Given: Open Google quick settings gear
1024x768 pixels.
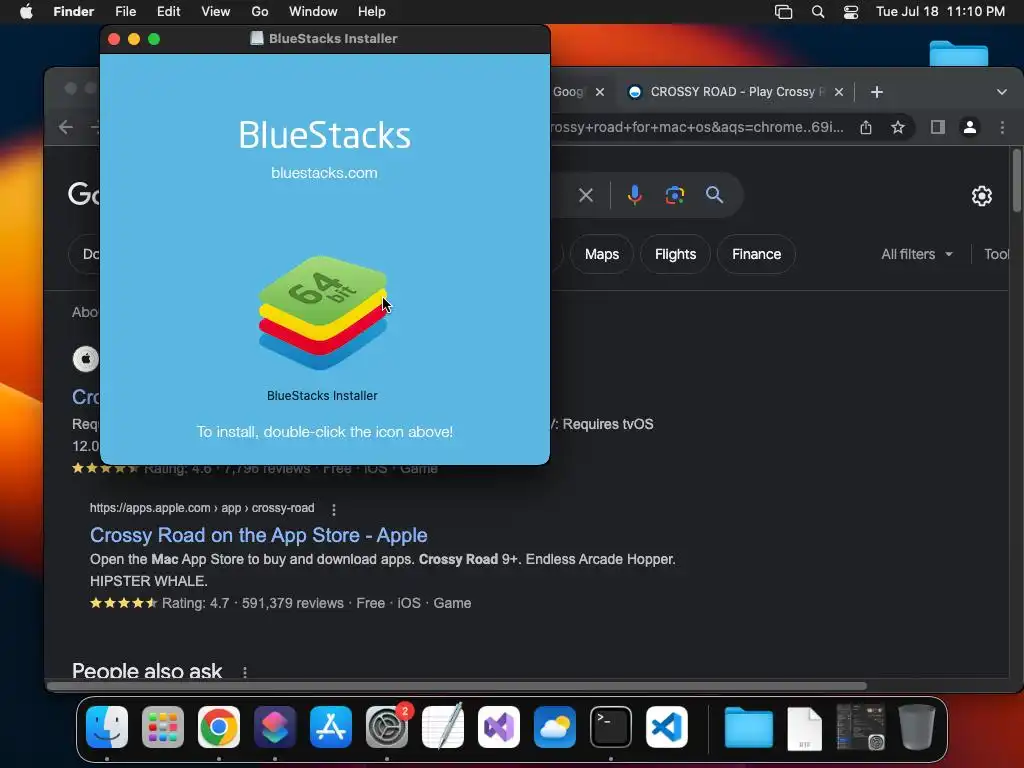Looking at the screenshot, I should click(x=982, y=196).
